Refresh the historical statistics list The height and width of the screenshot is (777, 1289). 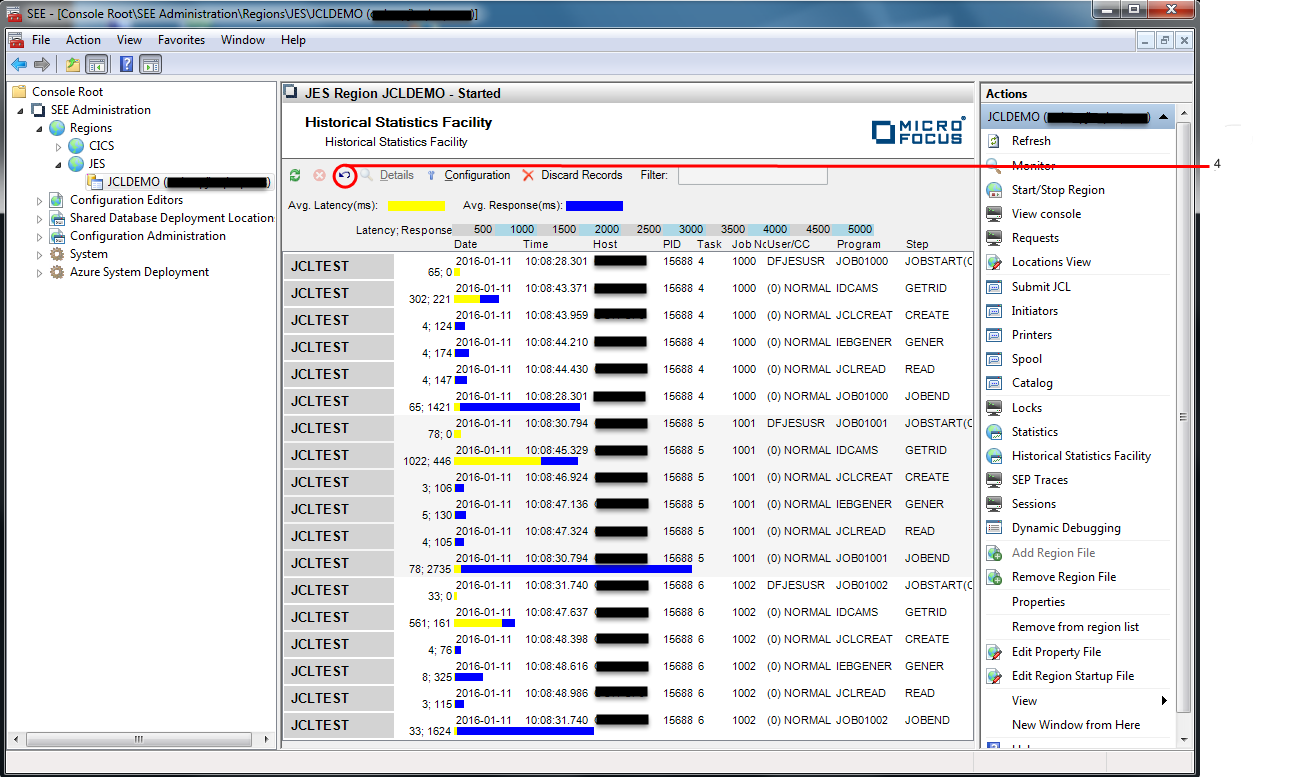(x=294, y=175)
